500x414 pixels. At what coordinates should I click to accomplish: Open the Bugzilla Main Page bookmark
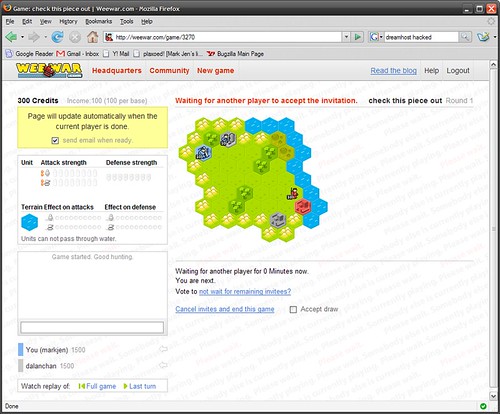[x=235, y=54]
